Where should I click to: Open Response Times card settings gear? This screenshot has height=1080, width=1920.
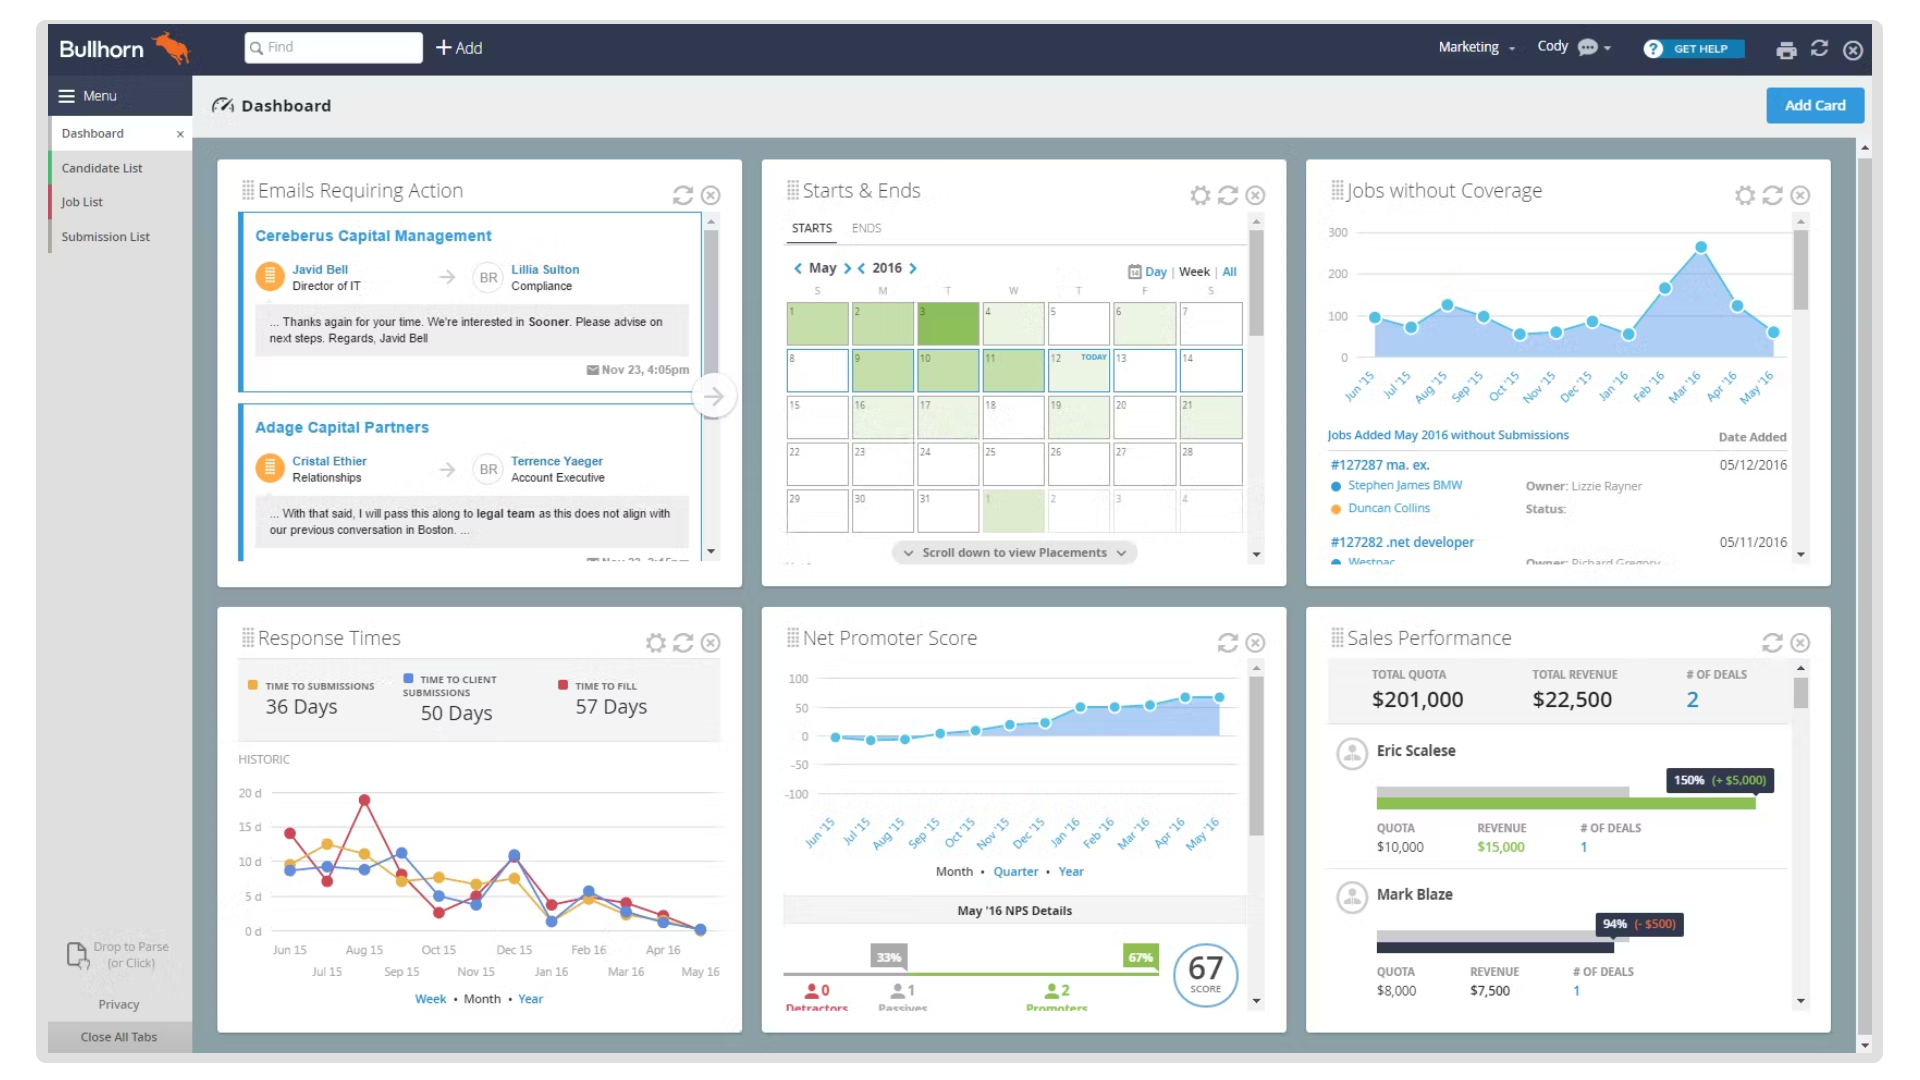tap(655, 643)
